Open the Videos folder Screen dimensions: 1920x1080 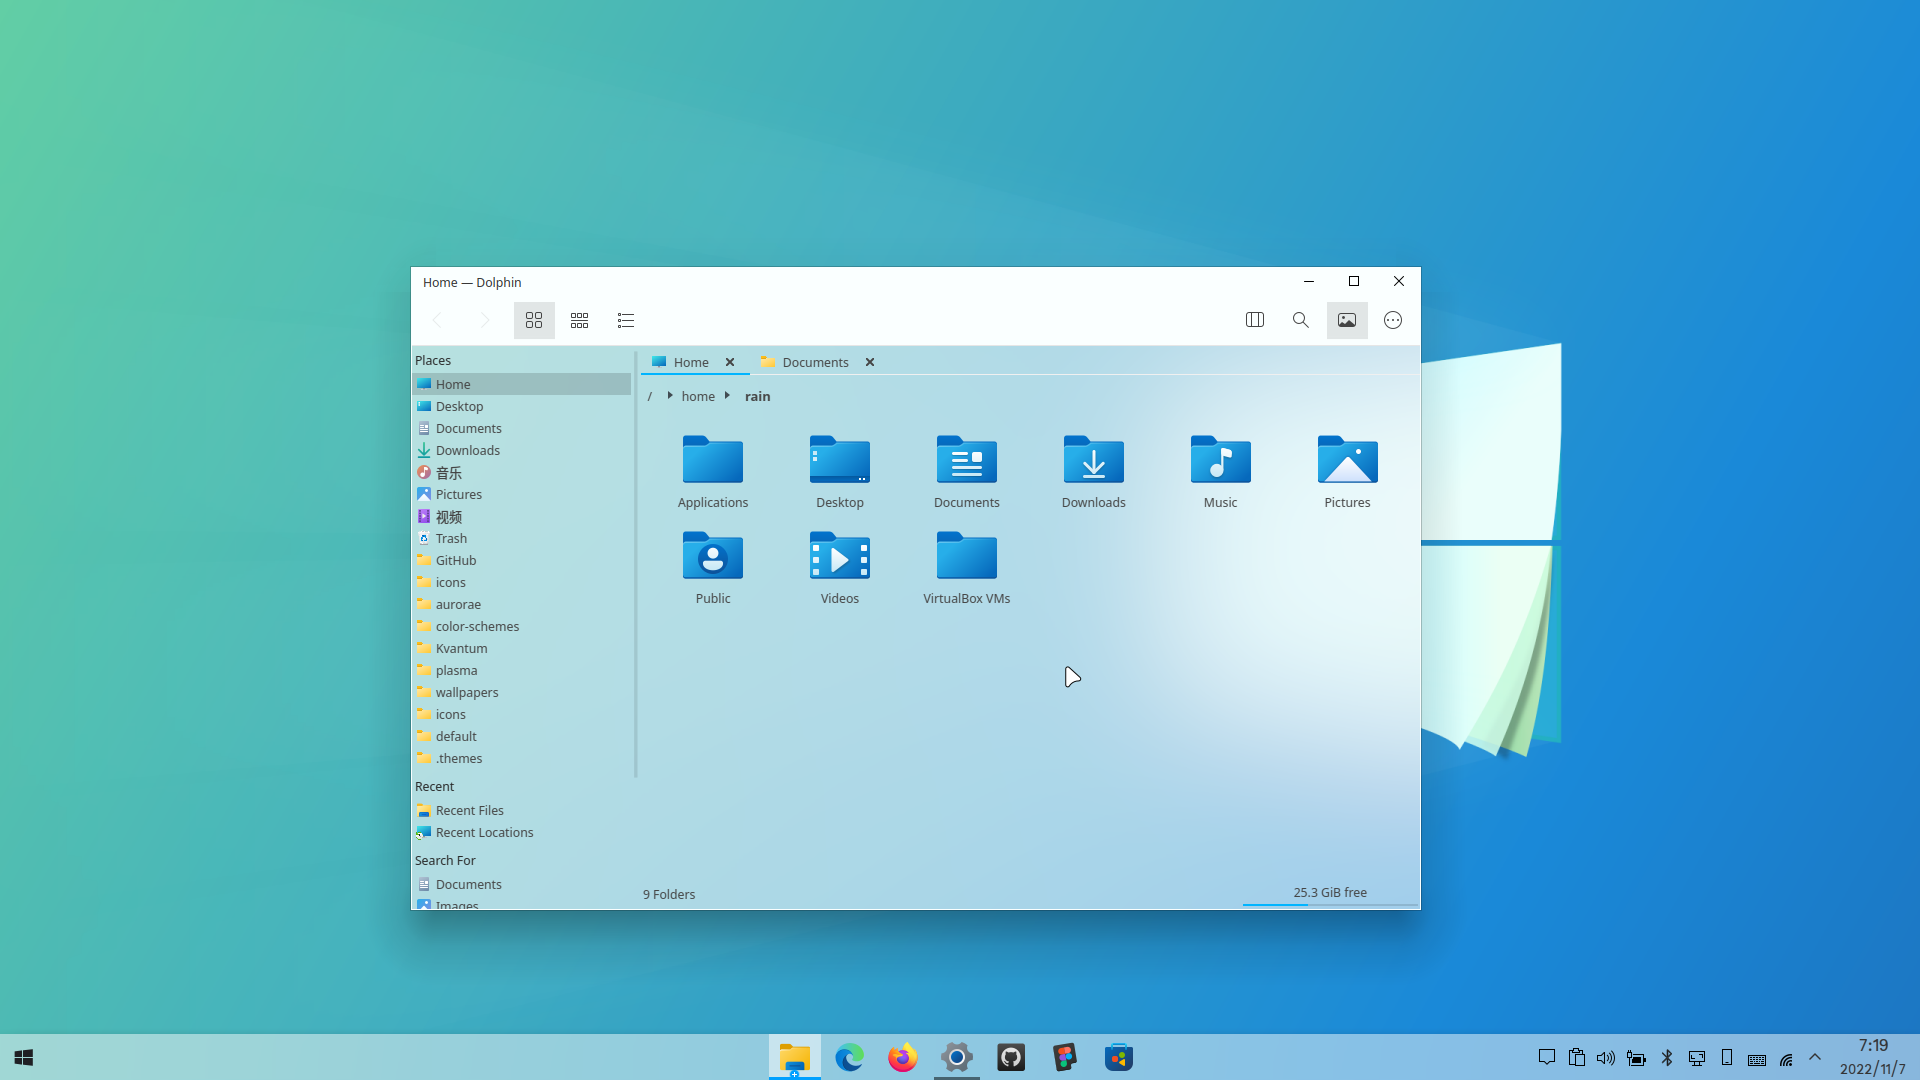[839, 566]
